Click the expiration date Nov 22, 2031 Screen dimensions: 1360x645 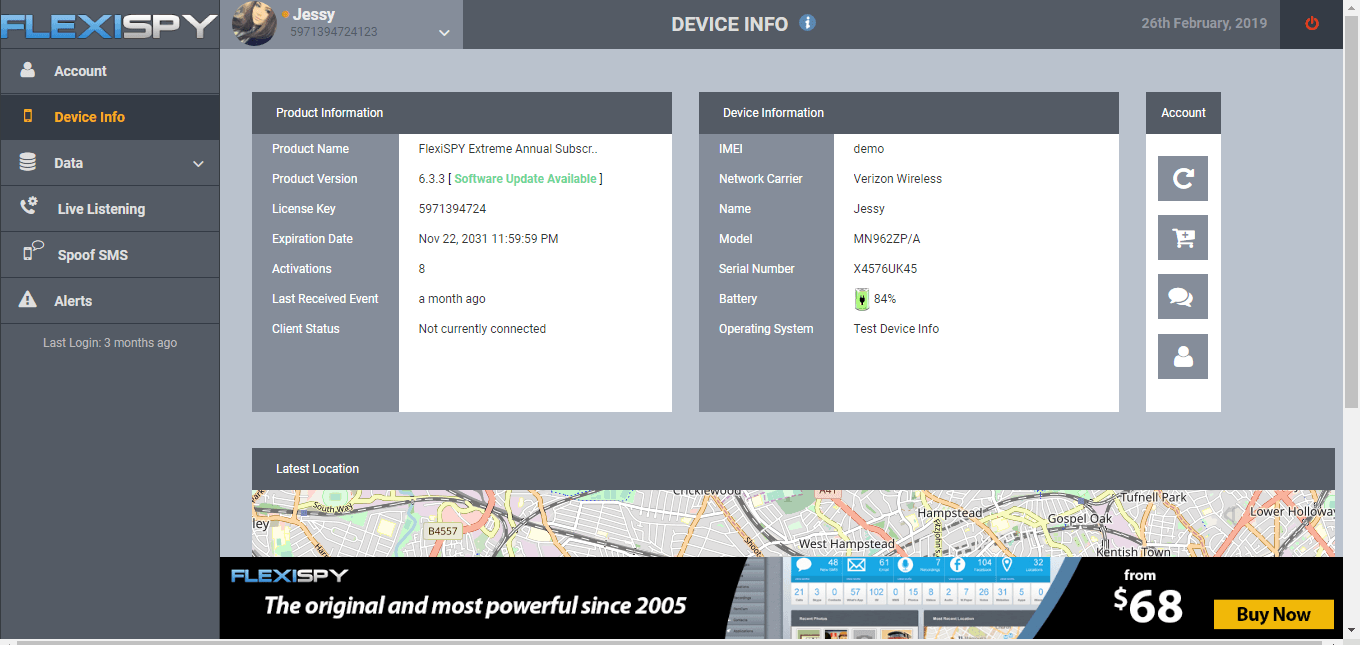coord(488,239)
